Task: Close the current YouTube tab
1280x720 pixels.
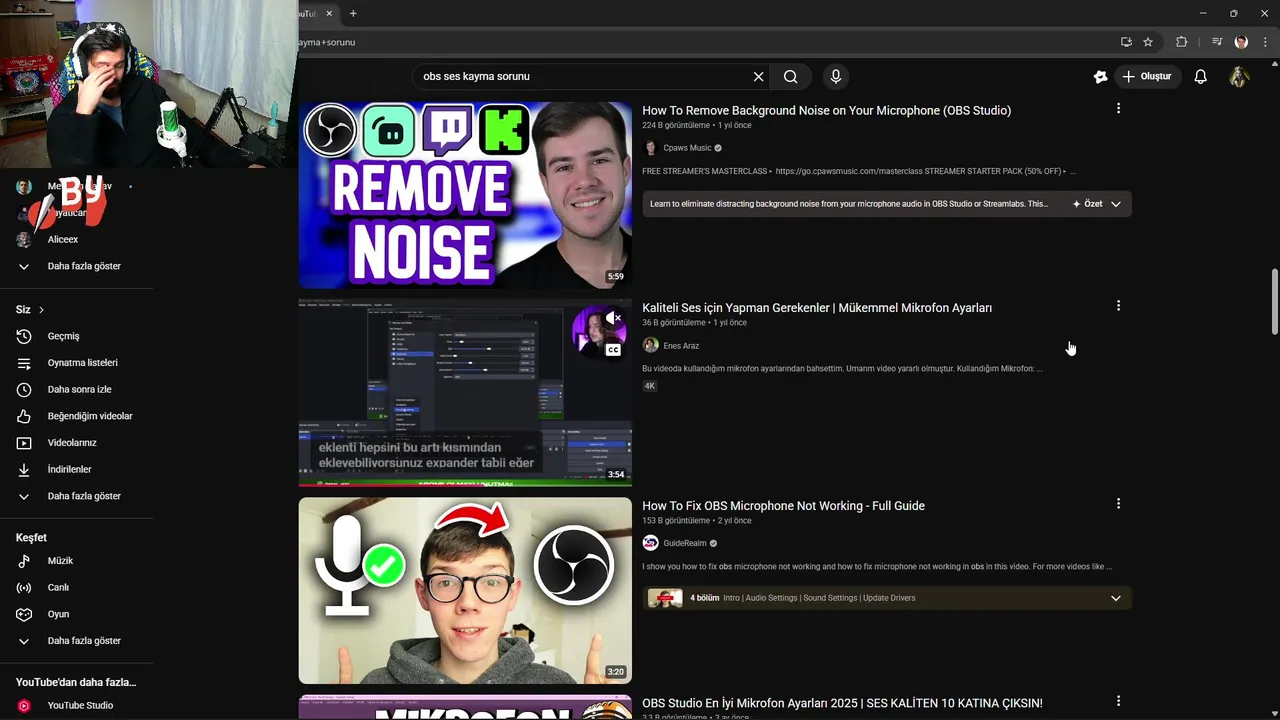Action: pos(329,13)
